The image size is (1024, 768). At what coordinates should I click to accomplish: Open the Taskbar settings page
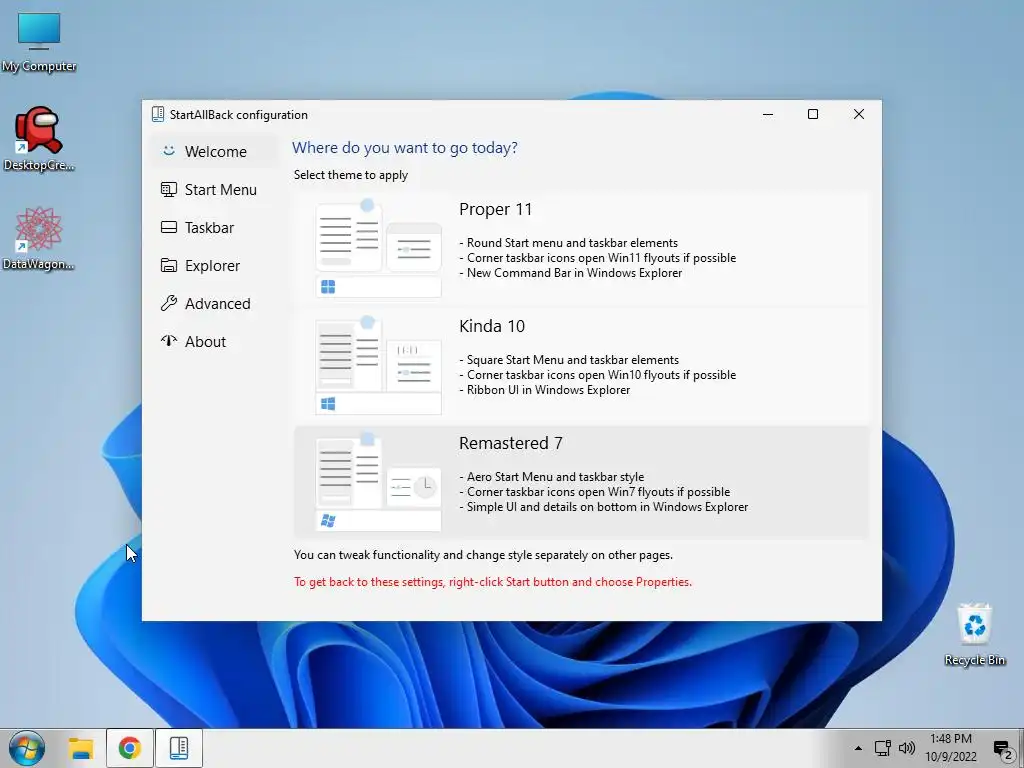[214, 227]
